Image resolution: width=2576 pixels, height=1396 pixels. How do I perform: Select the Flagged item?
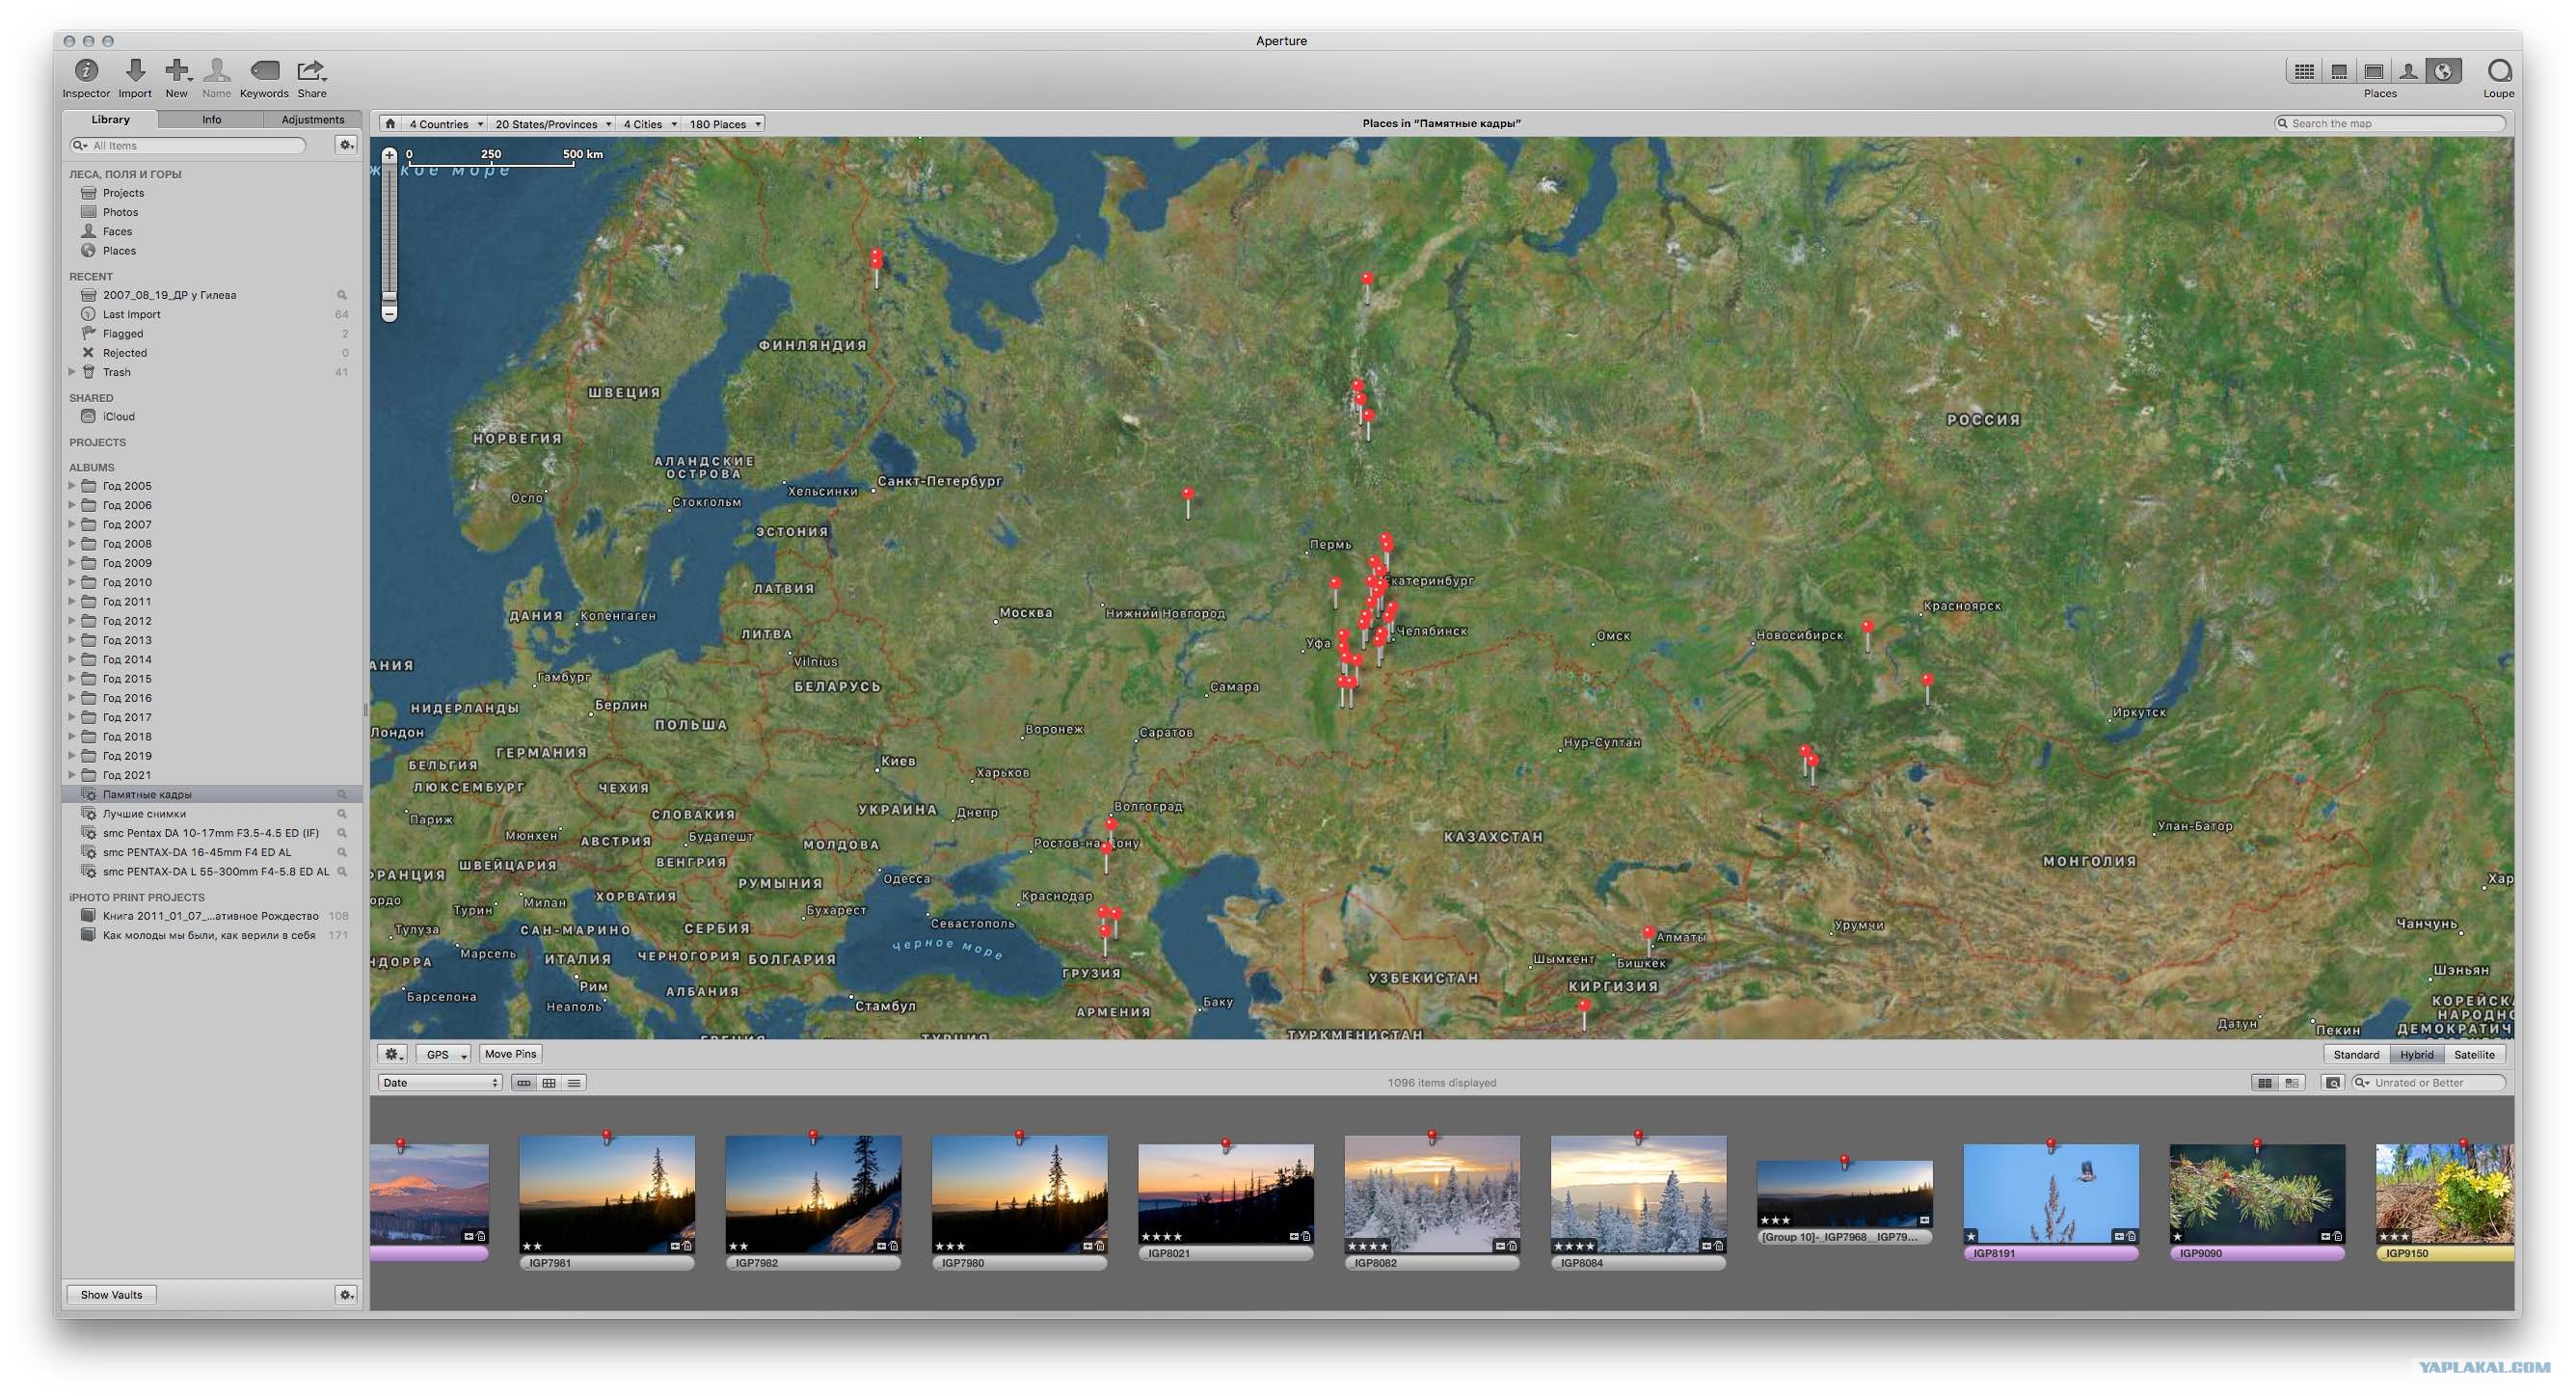coord(212,334)
